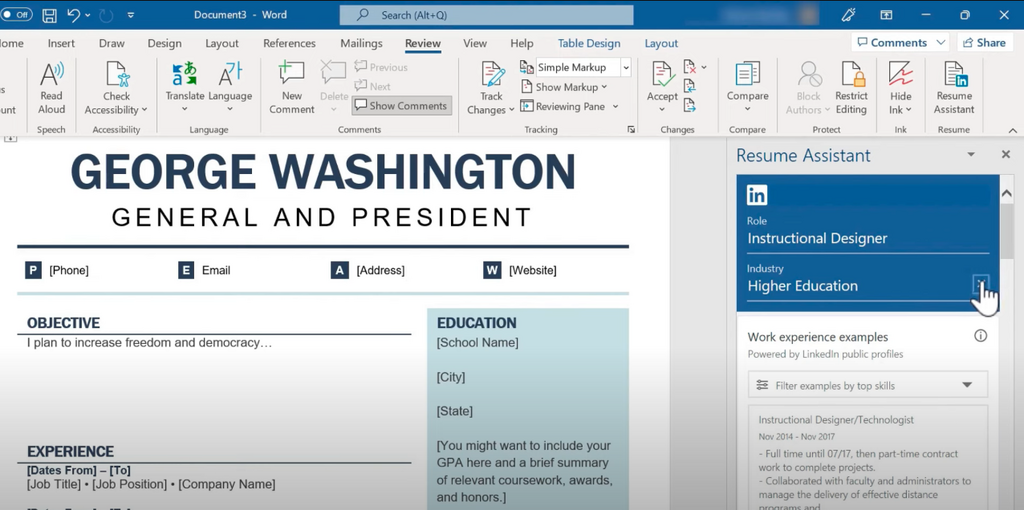Toggle the AutoSave switch
Viewport: 1024px width, 510px height.
click(x=17, y=15)
